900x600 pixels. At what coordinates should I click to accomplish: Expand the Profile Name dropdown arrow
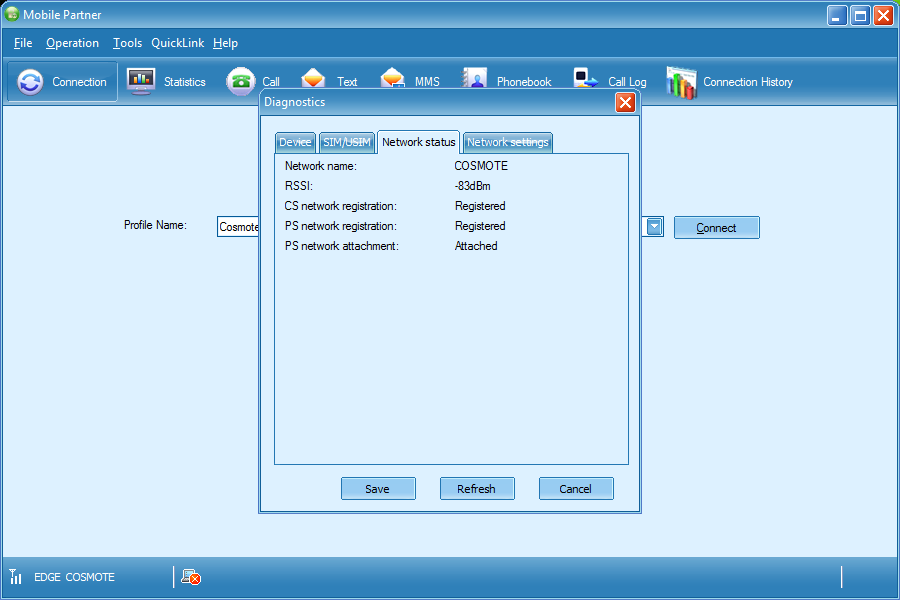[x=654, y=226]
